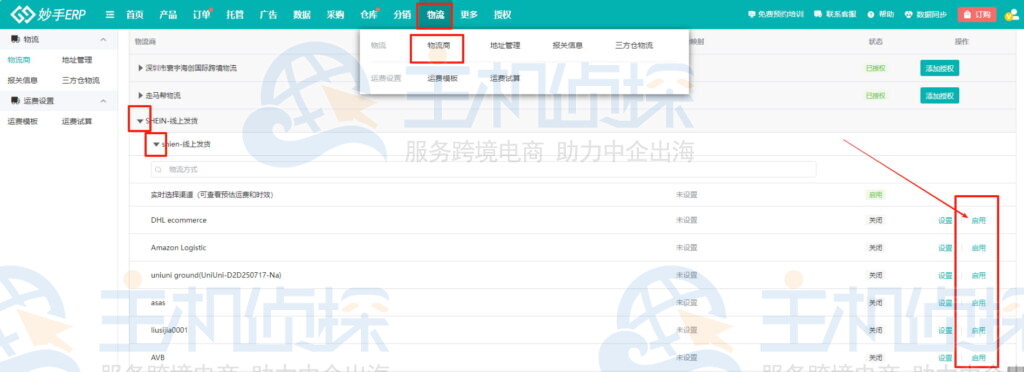This screenshot has width=1024, height=372.
Task: Click 设置 for liusijia0001
Action: (945, 330)
